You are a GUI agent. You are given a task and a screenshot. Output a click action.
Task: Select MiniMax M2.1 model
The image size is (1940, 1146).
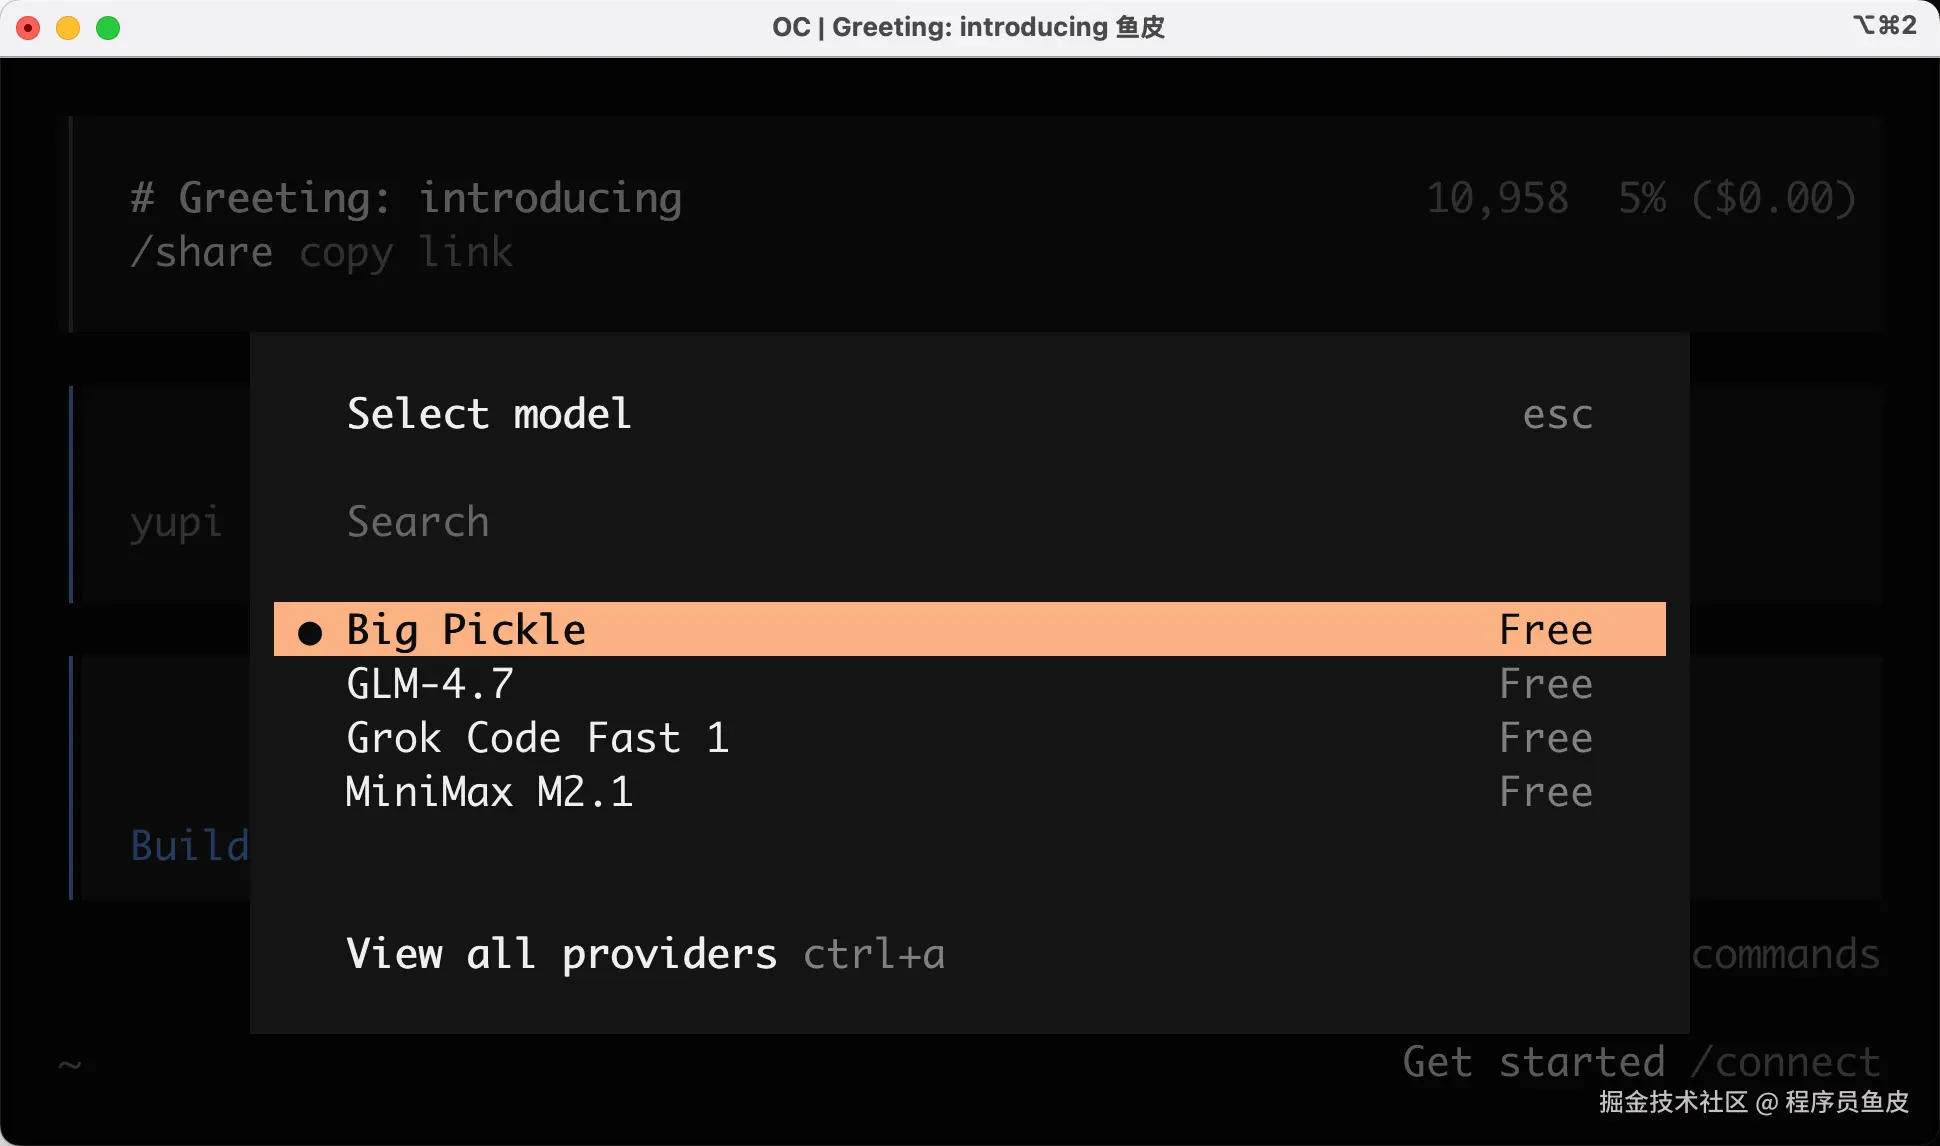[x=489, y=792]
